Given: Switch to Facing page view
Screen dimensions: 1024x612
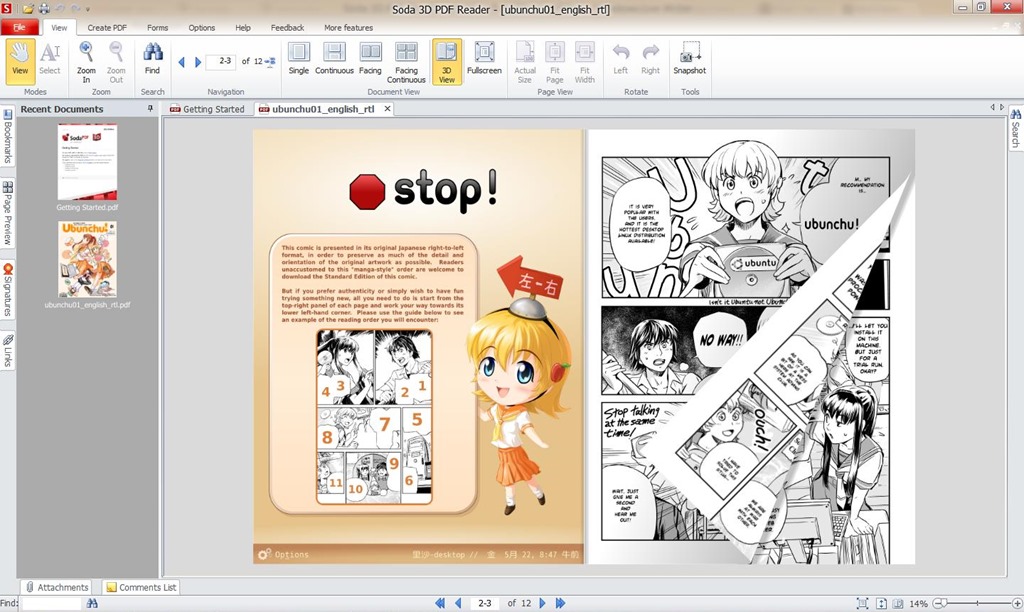Looking at the screenshot, I should 370,61.
